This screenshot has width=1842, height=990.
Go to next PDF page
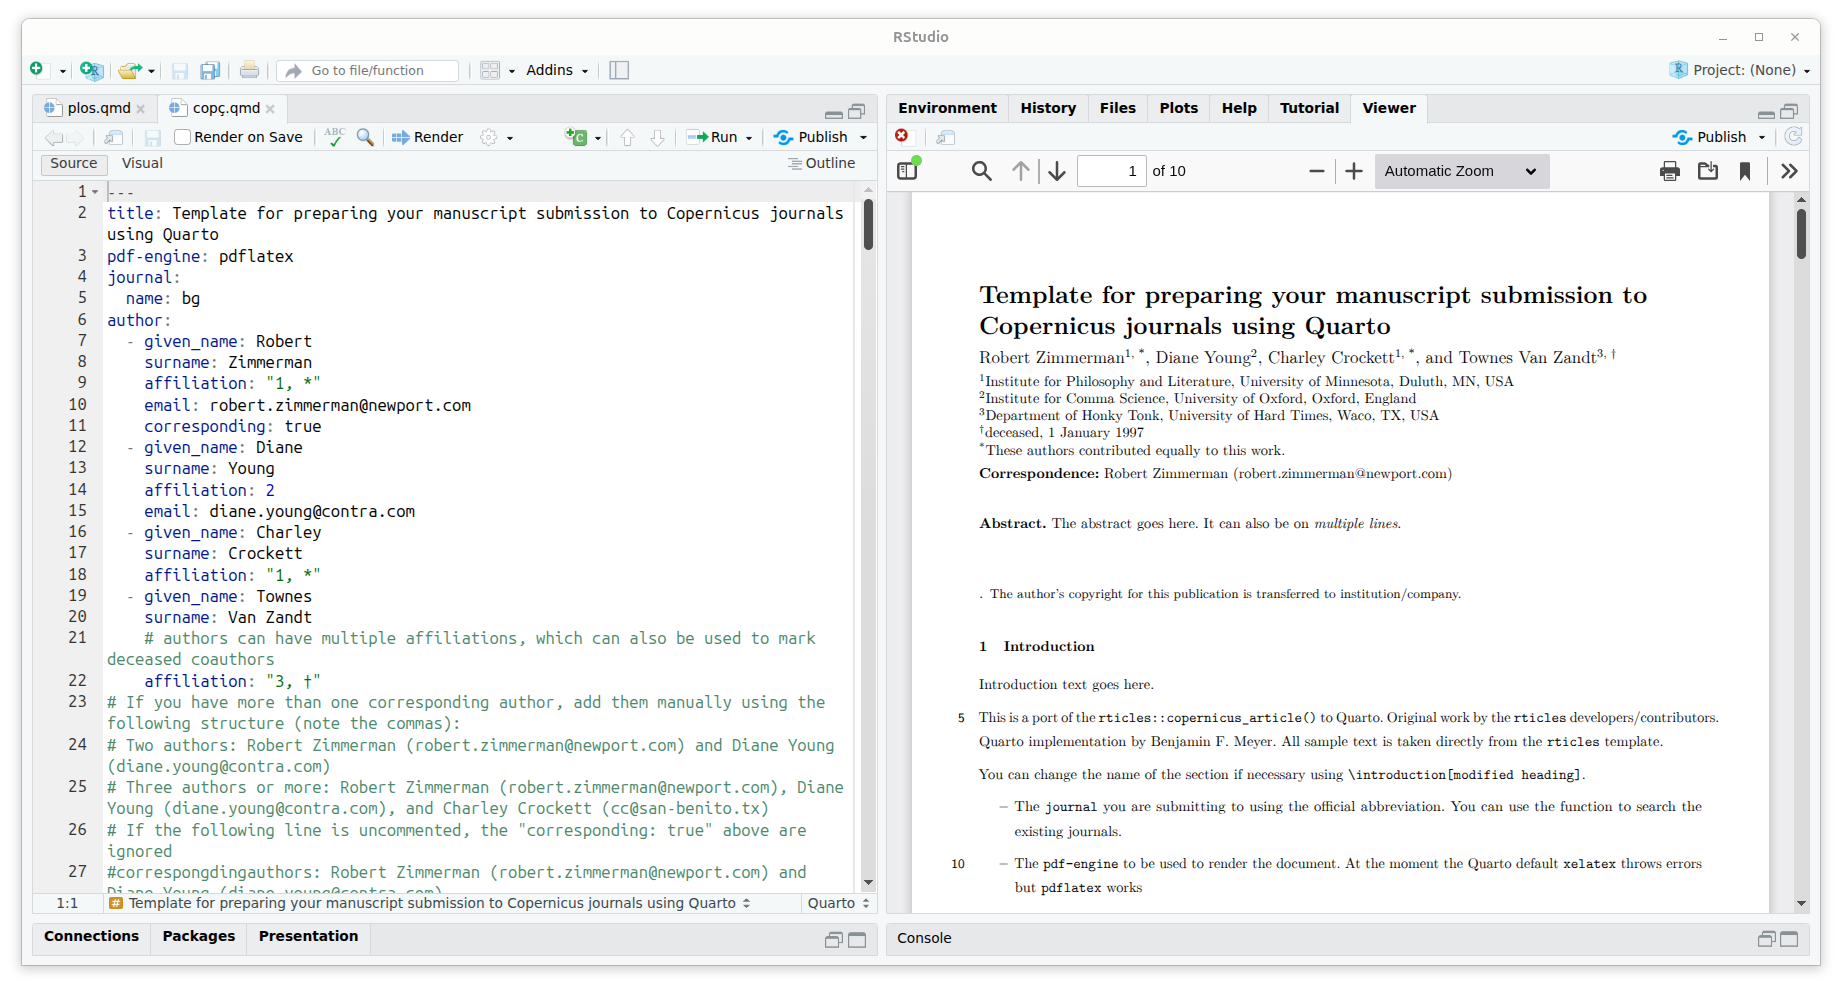point(1057,171)
